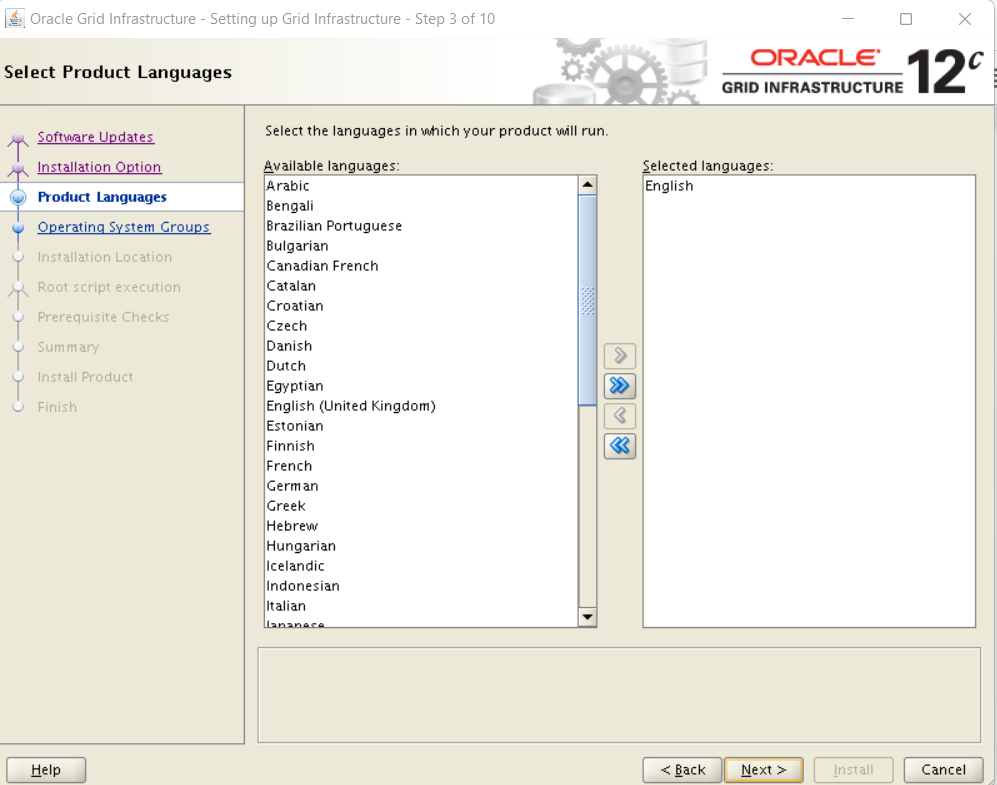The height and width of the screenshot is (785, 997).
Task: Select Hebrew in Available languages
Action: (x=421, y=526)
